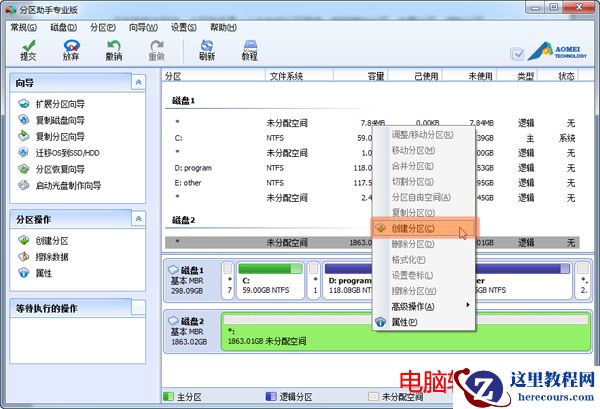Open the 分区(P) menu
The image size is (600, 409).
click(x=103, y=28)
